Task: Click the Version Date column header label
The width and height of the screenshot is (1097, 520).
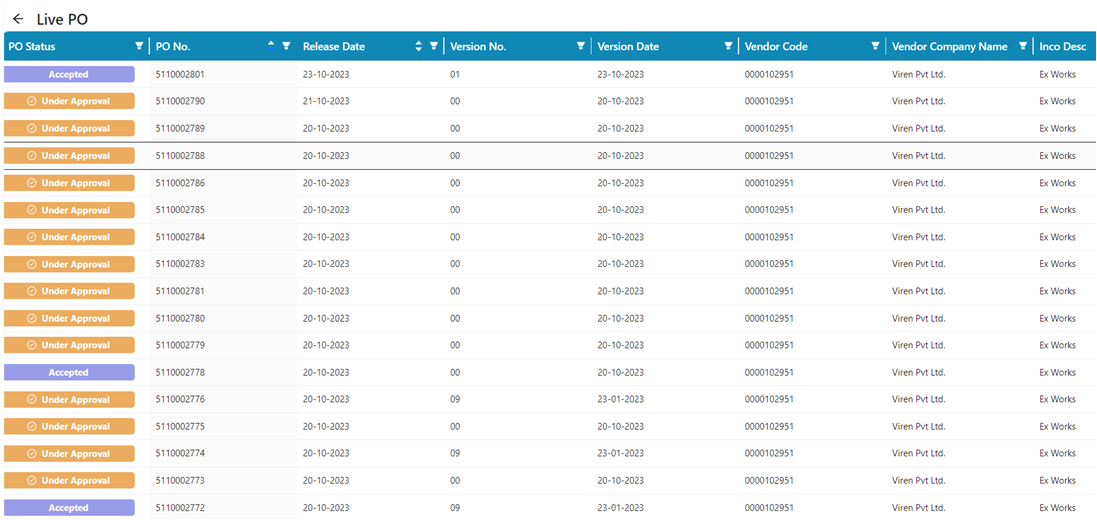Action: 628,47
